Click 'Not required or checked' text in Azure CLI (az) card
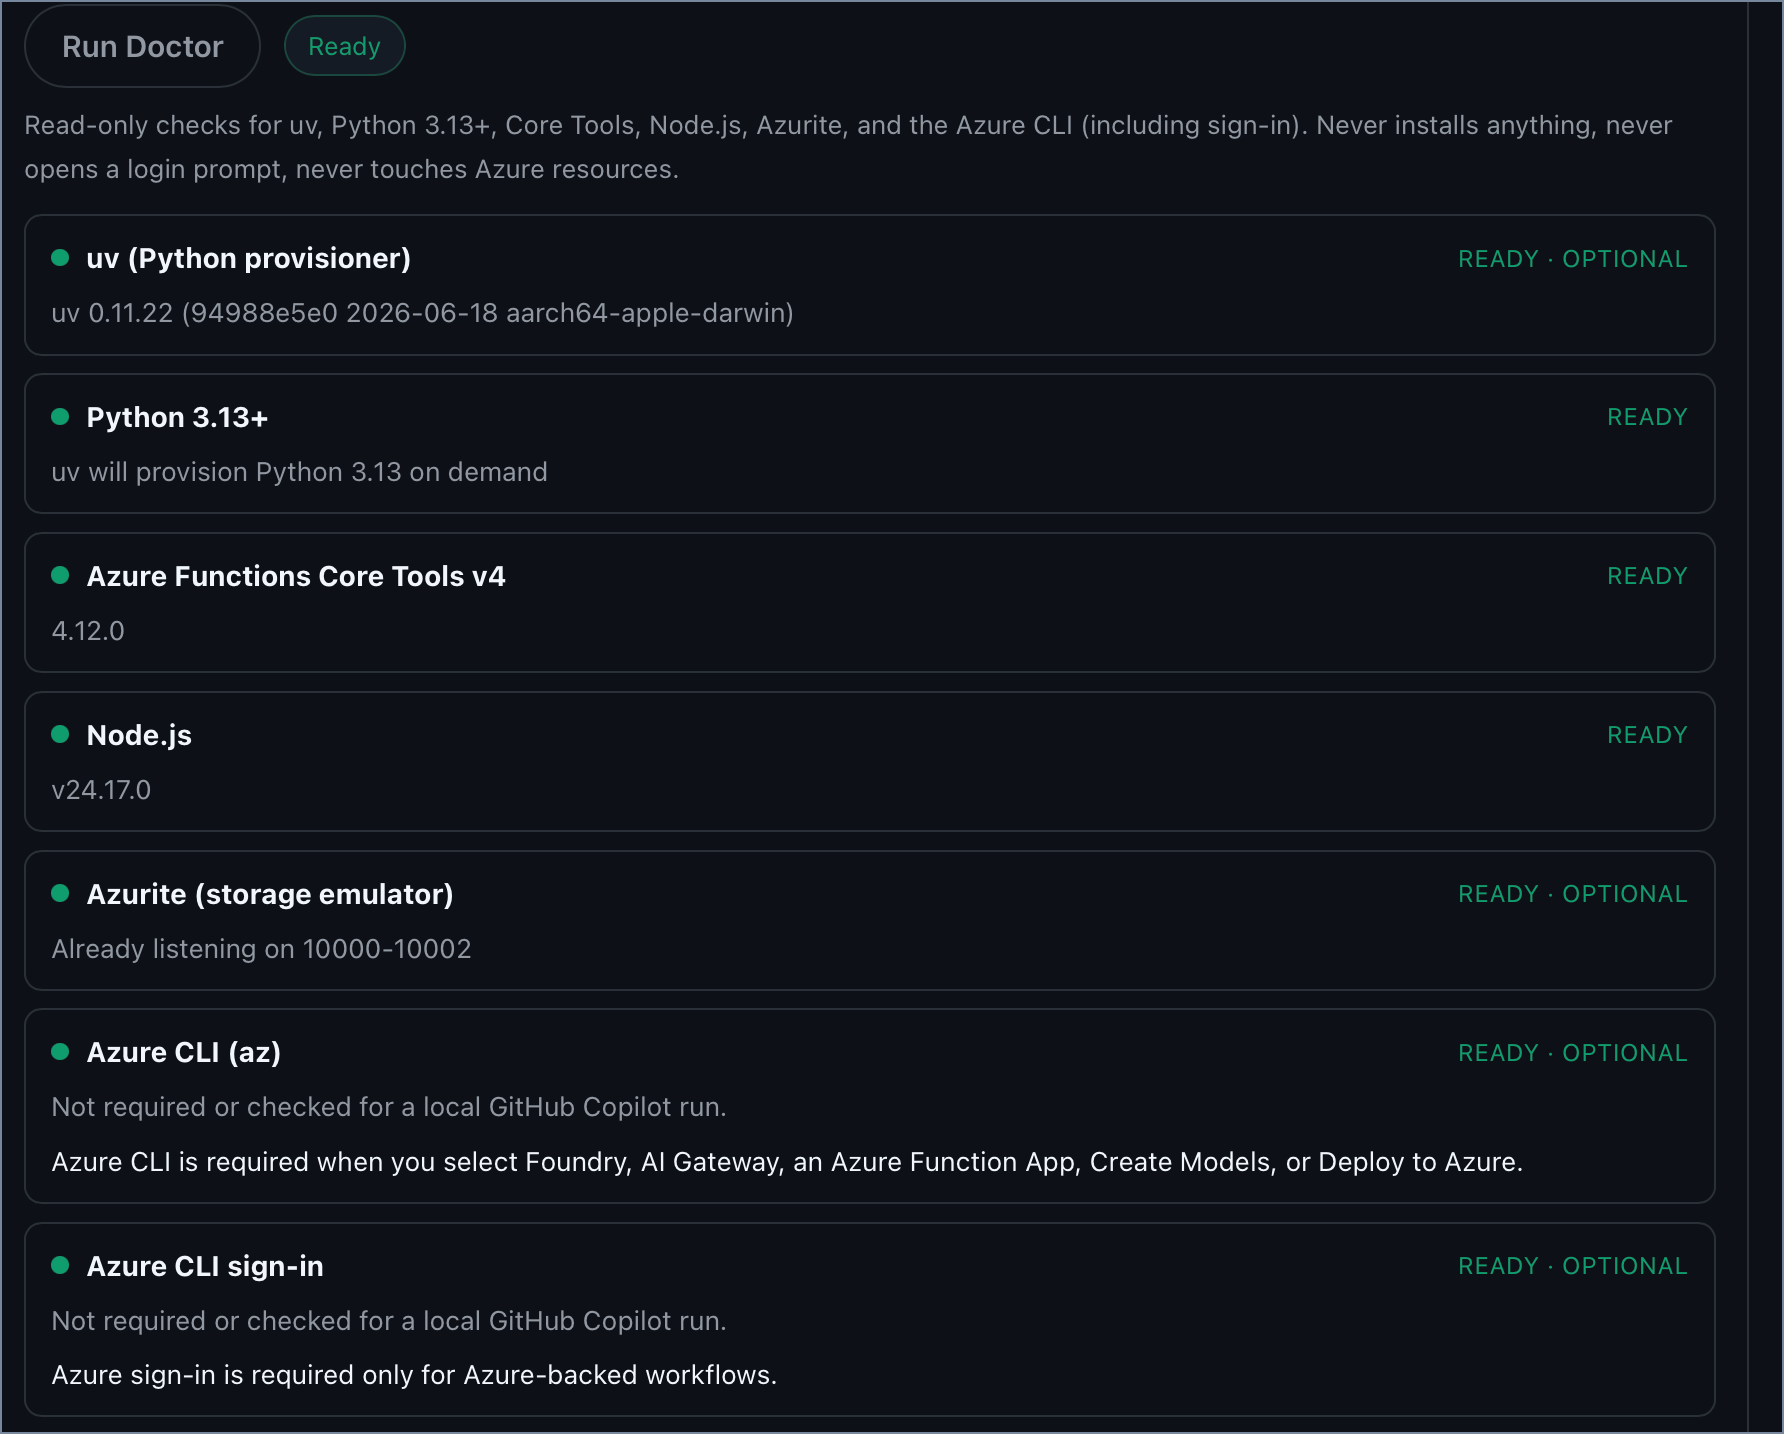Viewport: 1784px width, 1434px height. click(x=389, y=1107)
